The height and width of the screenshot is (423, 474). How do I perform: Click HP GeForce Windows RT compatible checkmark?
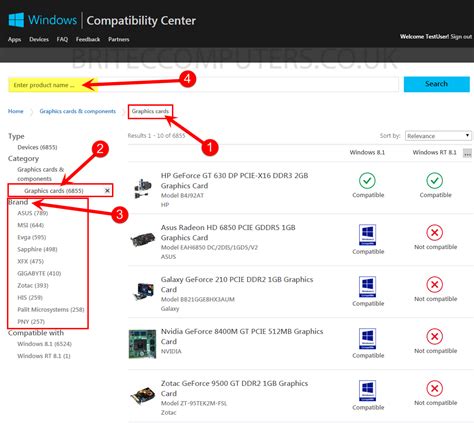(x=435, y=181)
